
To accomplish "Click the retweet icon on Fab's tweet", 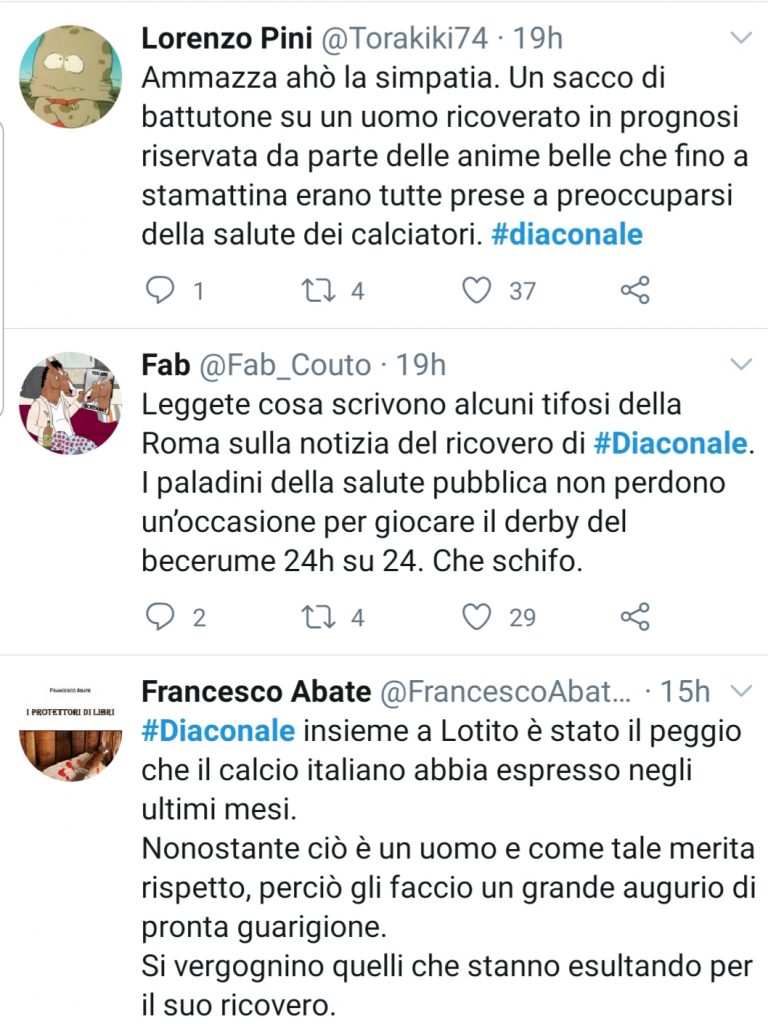I will [x=320, y=615].
